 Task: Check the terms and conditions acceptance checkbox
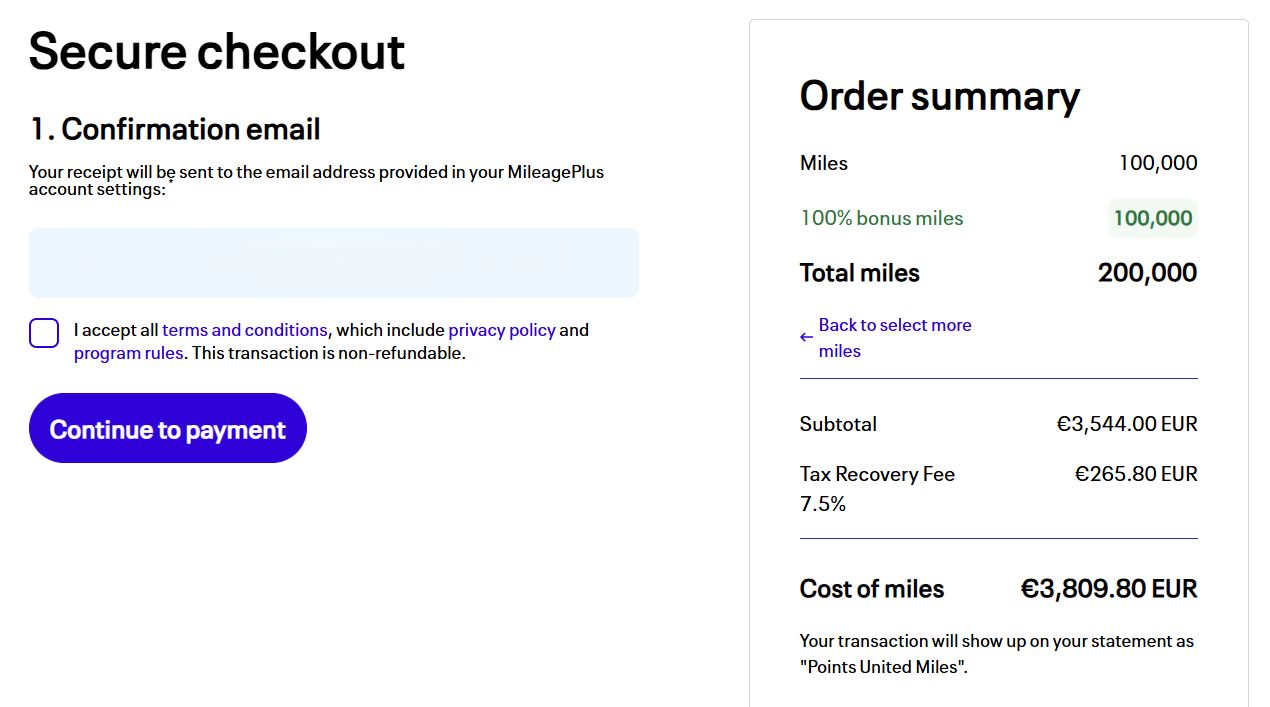coord(44,332)
